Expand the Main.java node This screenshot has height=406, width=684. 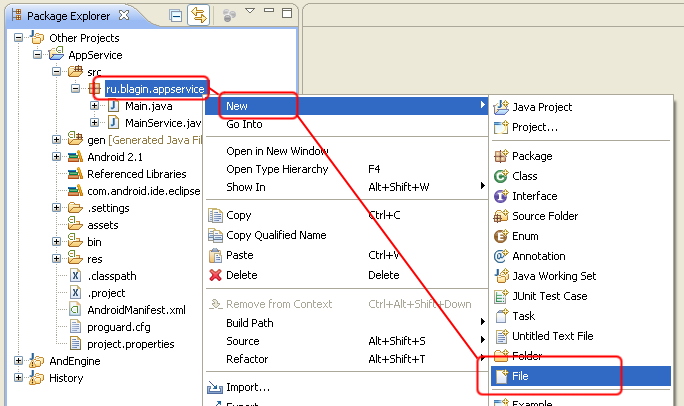[94, 106]
